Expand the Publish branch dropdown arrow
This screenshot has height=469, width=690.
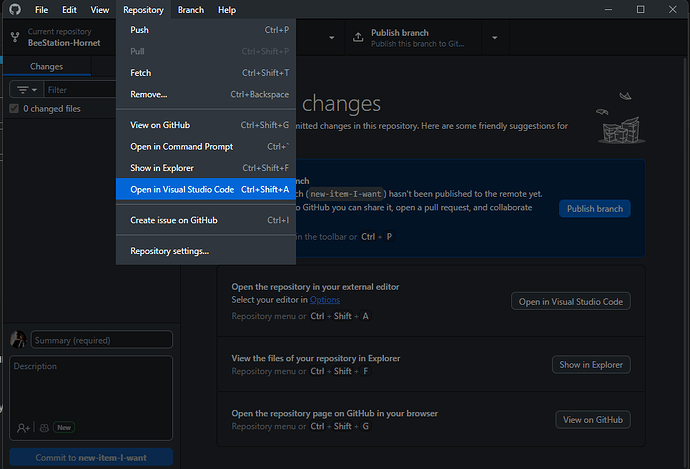point(495,38)
